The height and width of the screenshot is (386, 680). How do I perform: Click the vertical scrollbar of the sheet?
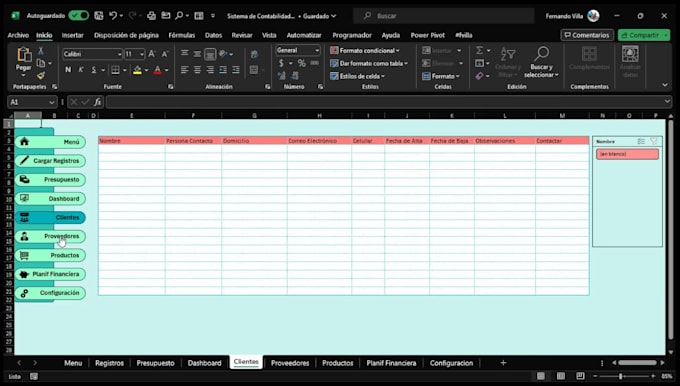(671, 230)
